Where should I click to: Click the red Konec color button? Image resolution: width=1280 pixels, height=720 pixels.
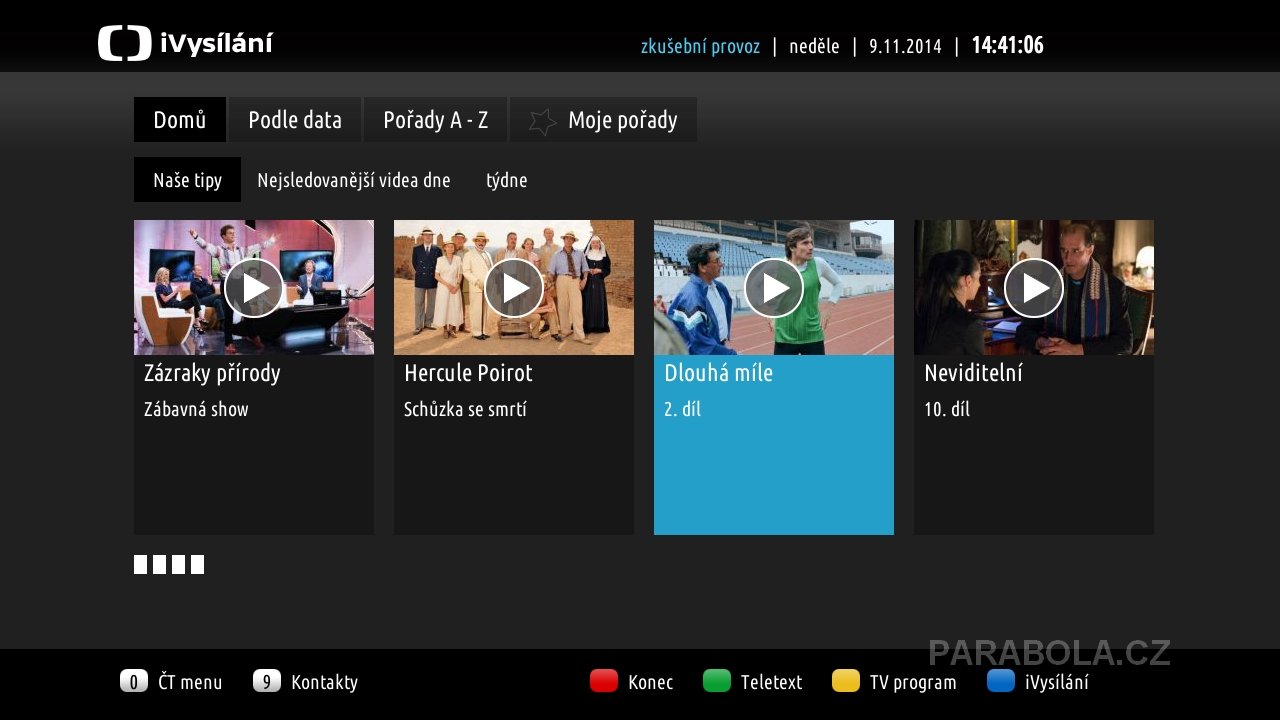click(604, 681)
